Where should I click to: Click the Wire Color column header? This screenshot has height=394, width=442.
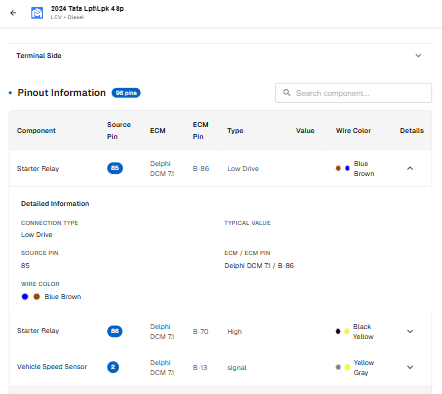tap(353, 131)
